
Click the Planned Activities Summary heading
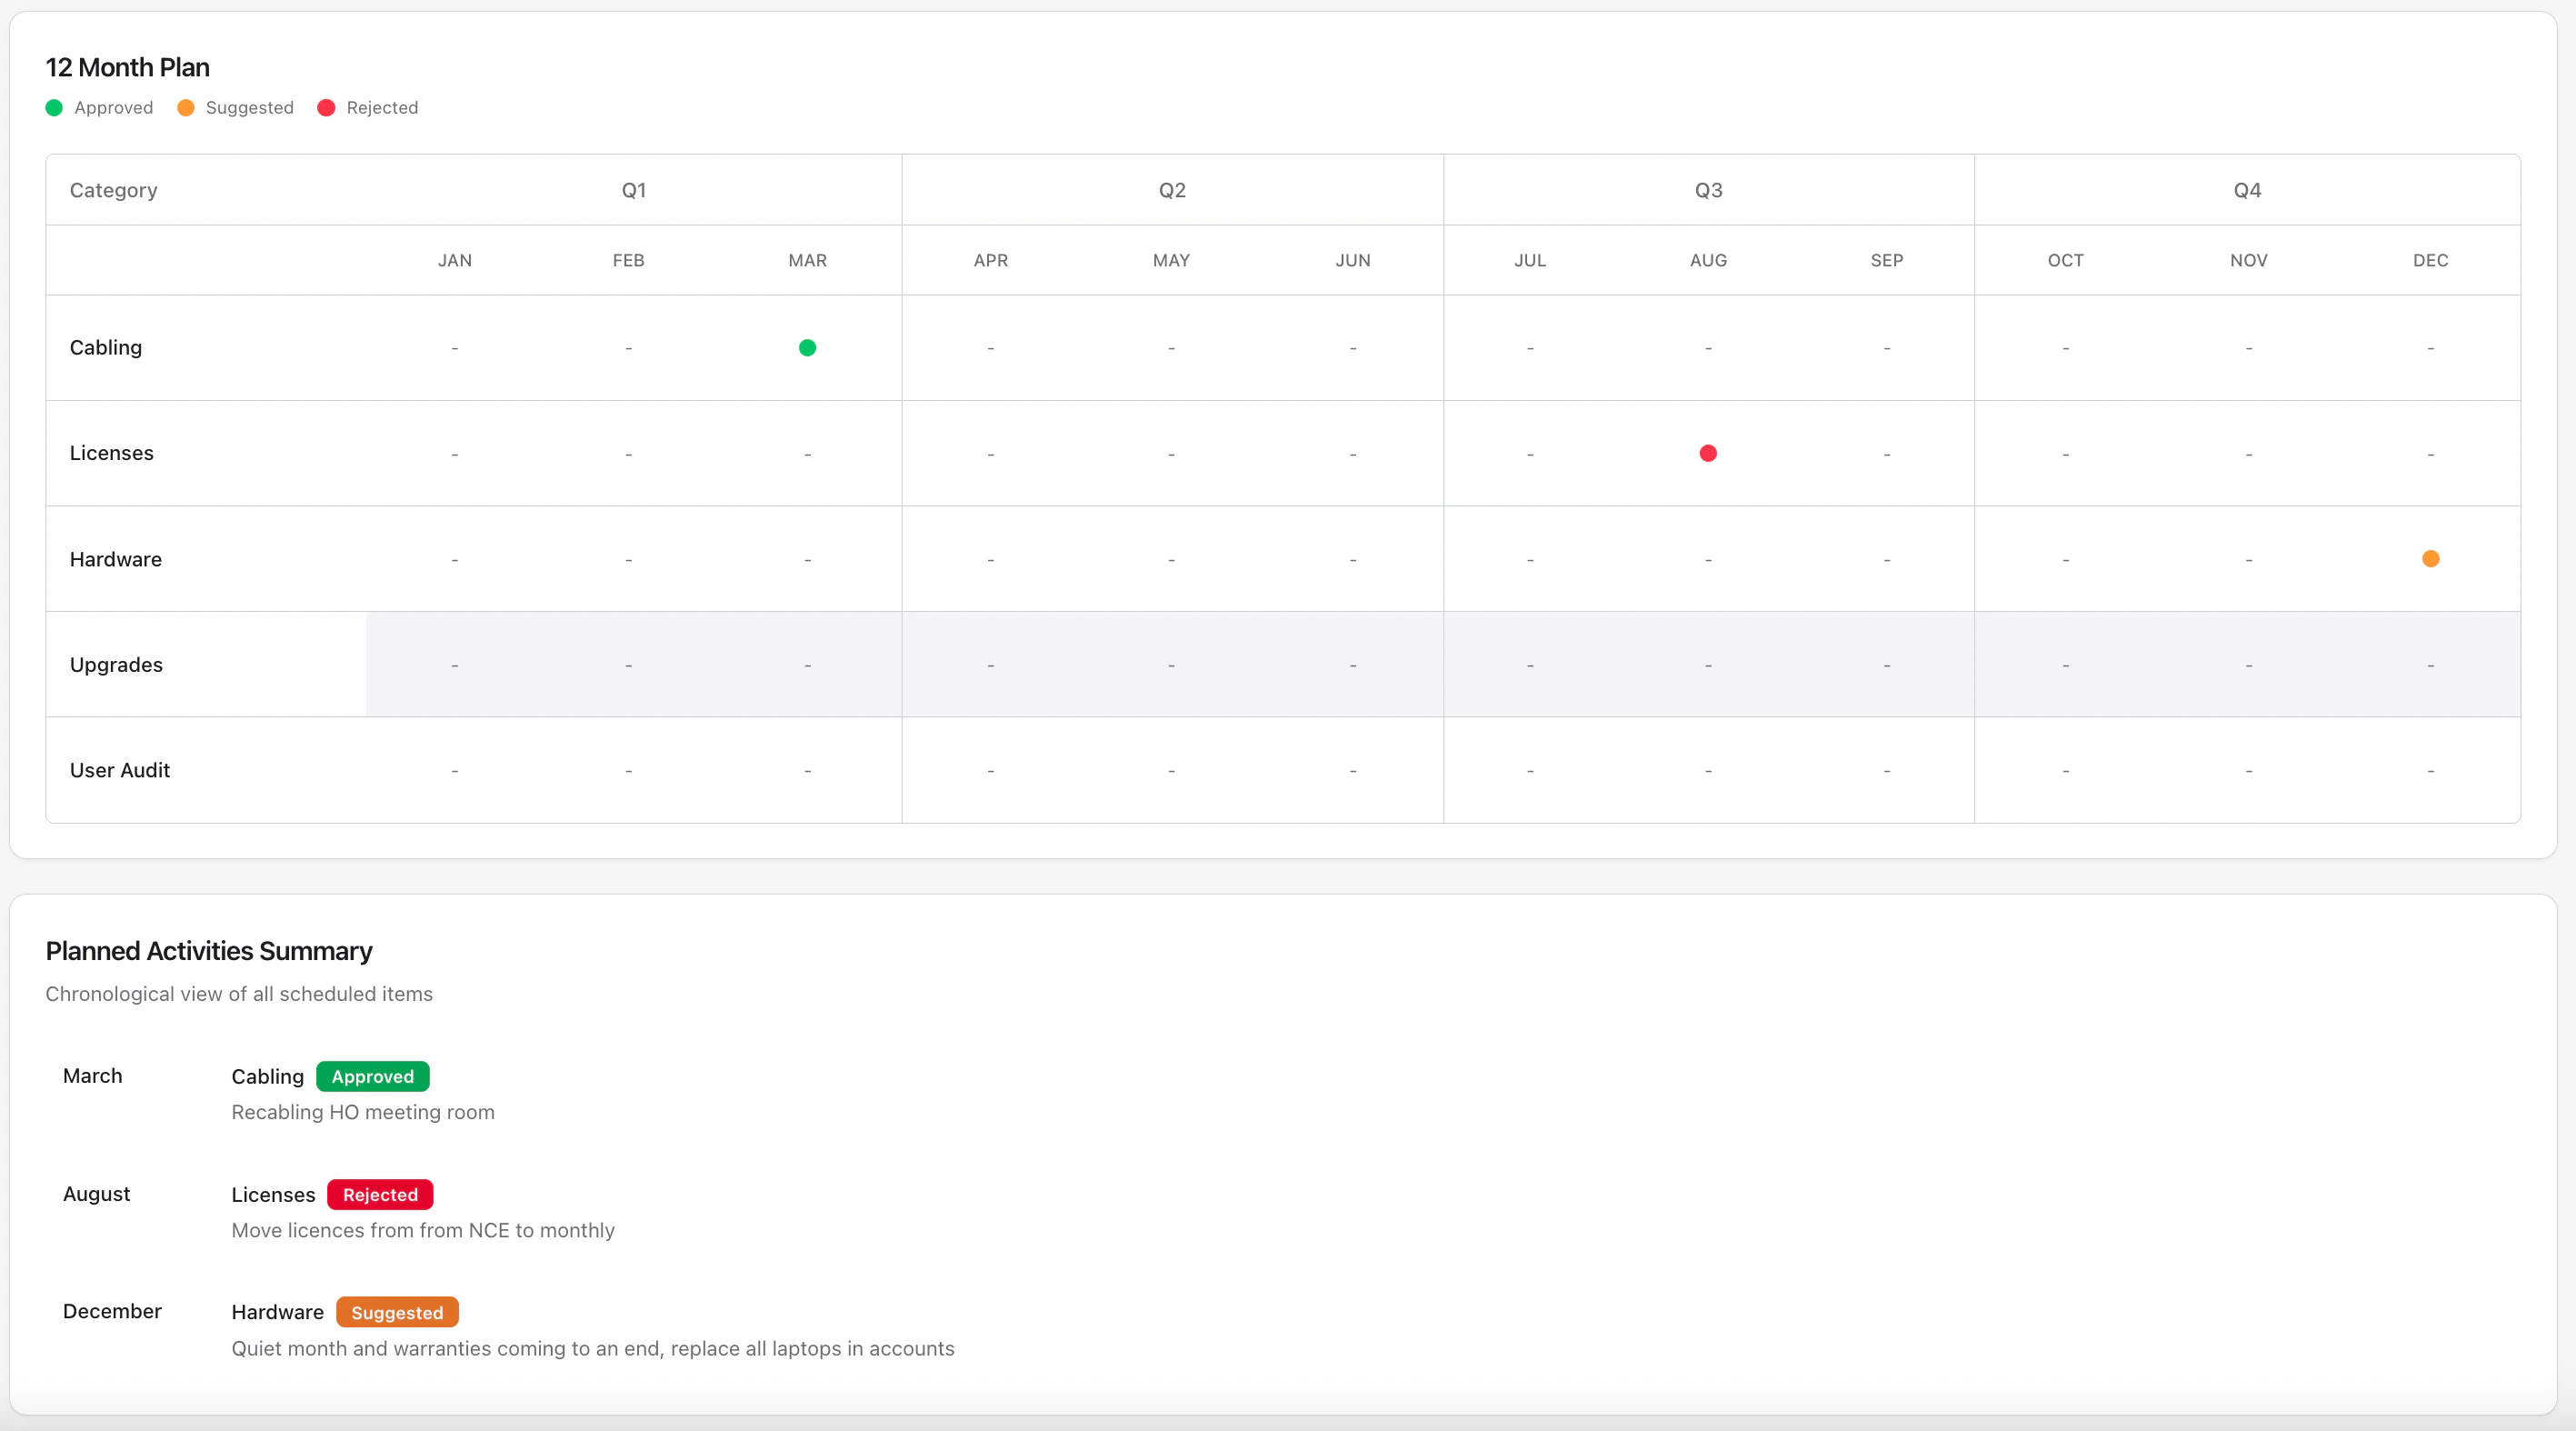208,950
